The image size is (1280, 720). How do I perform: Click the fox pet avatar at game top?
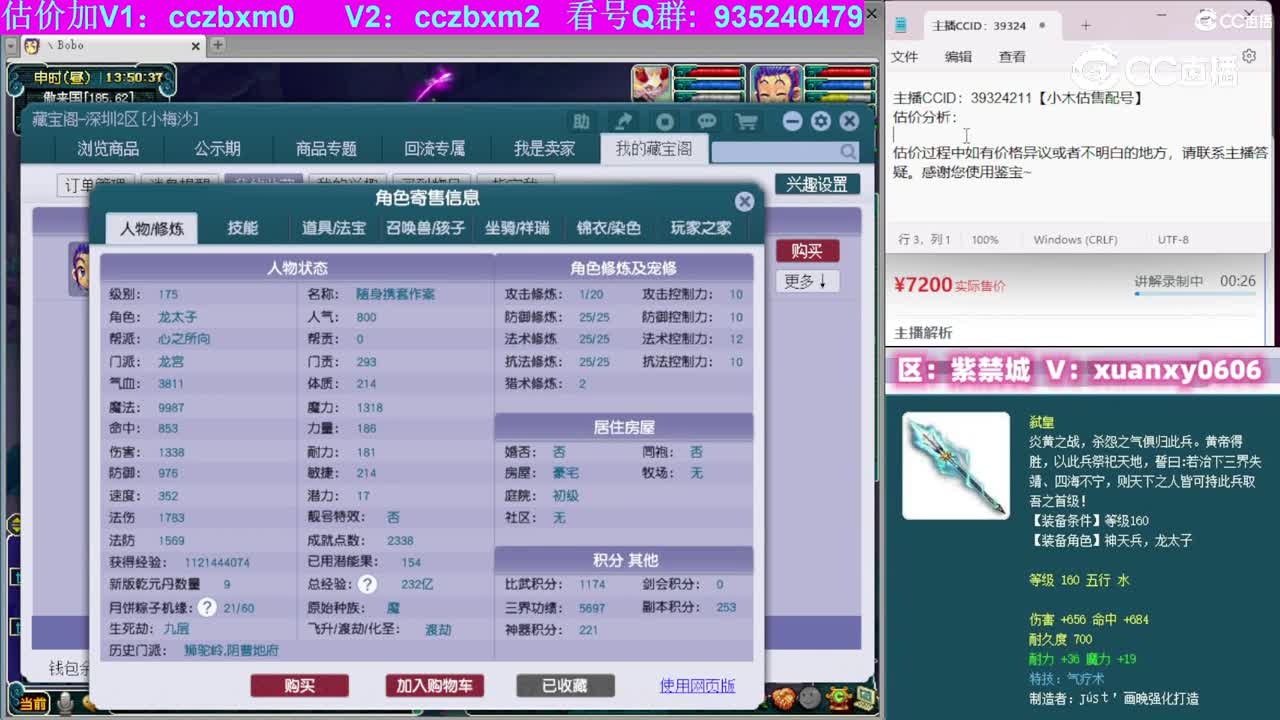(651, 84)
